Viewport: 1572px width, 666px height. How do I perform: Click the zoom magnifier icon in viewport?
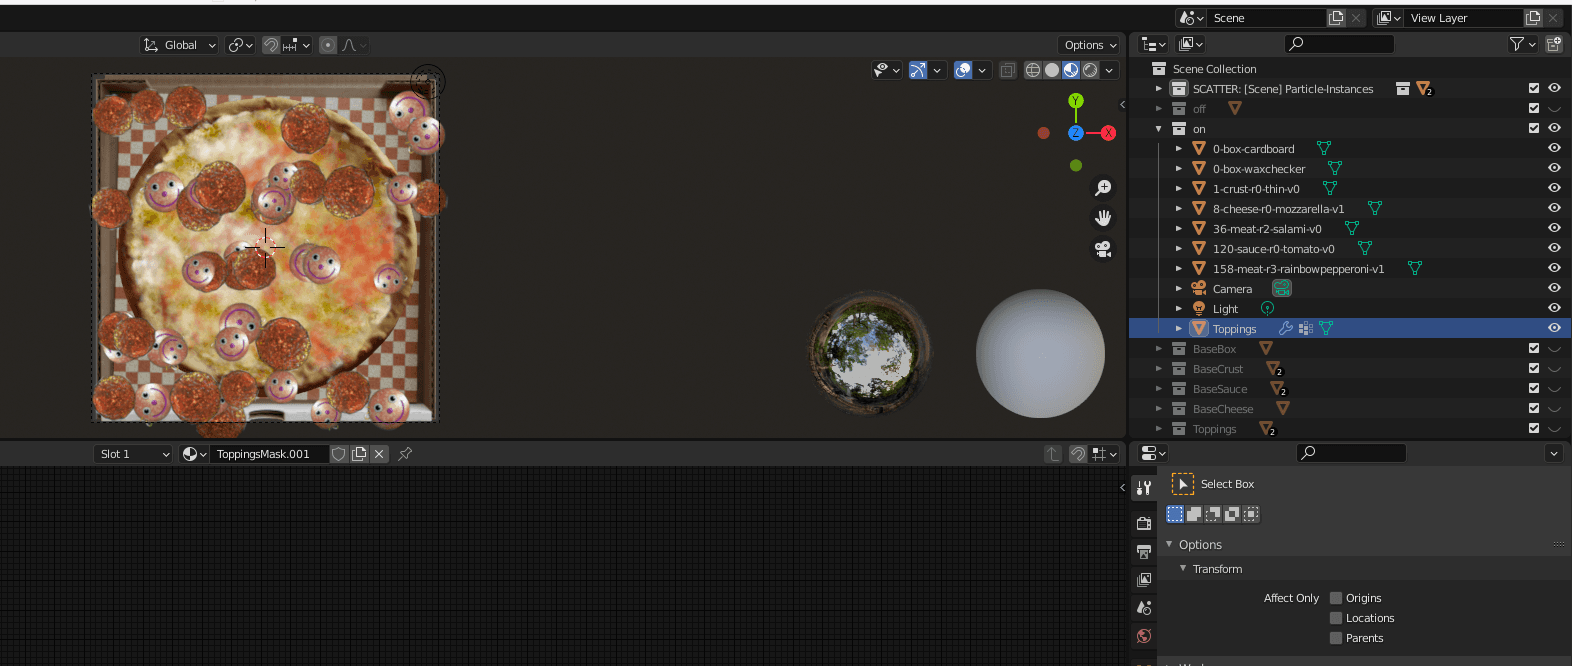(x=1103, y=188)
